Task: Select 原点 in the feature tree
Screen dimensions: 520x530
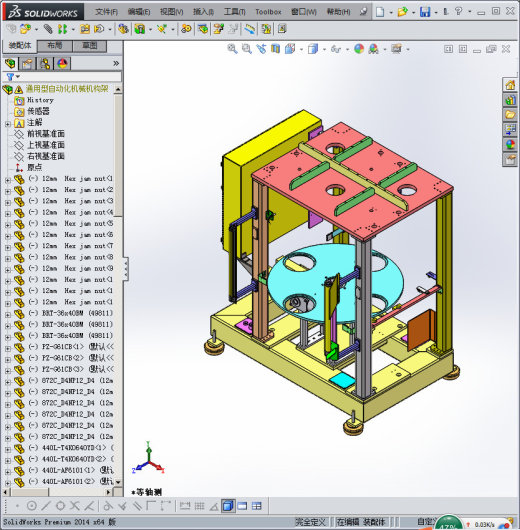Action: click(34, 167)
